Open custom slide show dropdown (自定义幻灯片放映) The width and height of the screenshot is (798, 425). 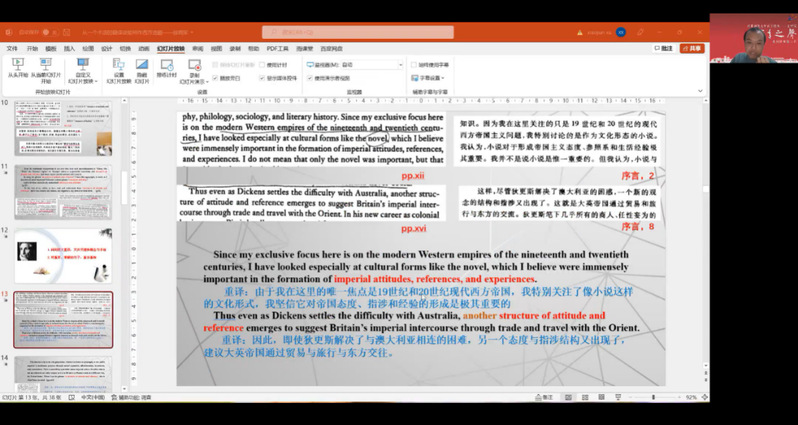82,71
